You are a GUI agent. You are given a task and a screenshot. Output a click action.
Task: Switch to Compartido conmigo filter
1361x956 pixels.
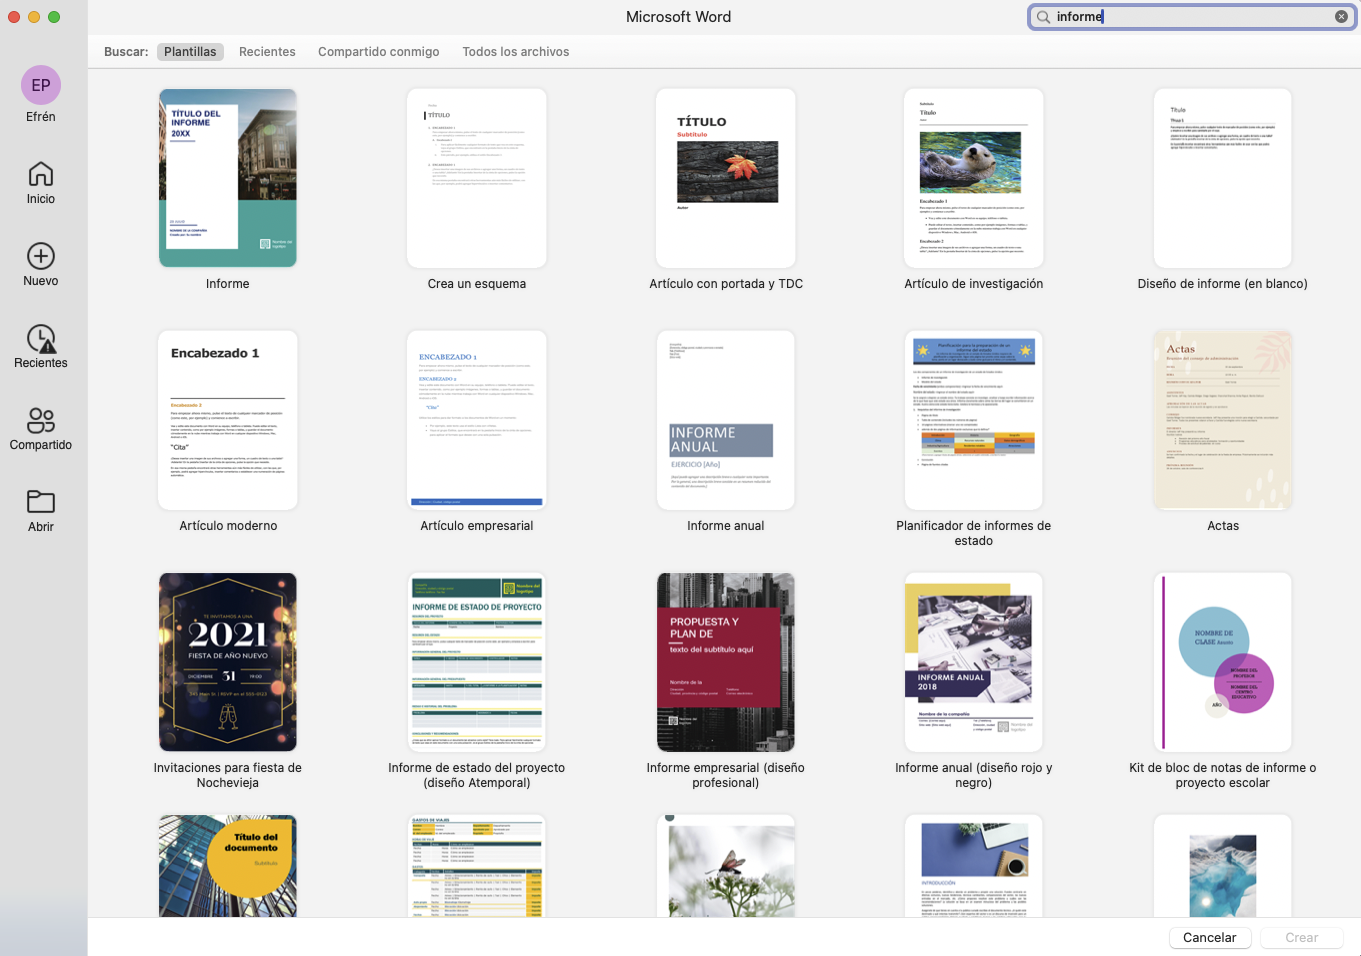[378, 52]
